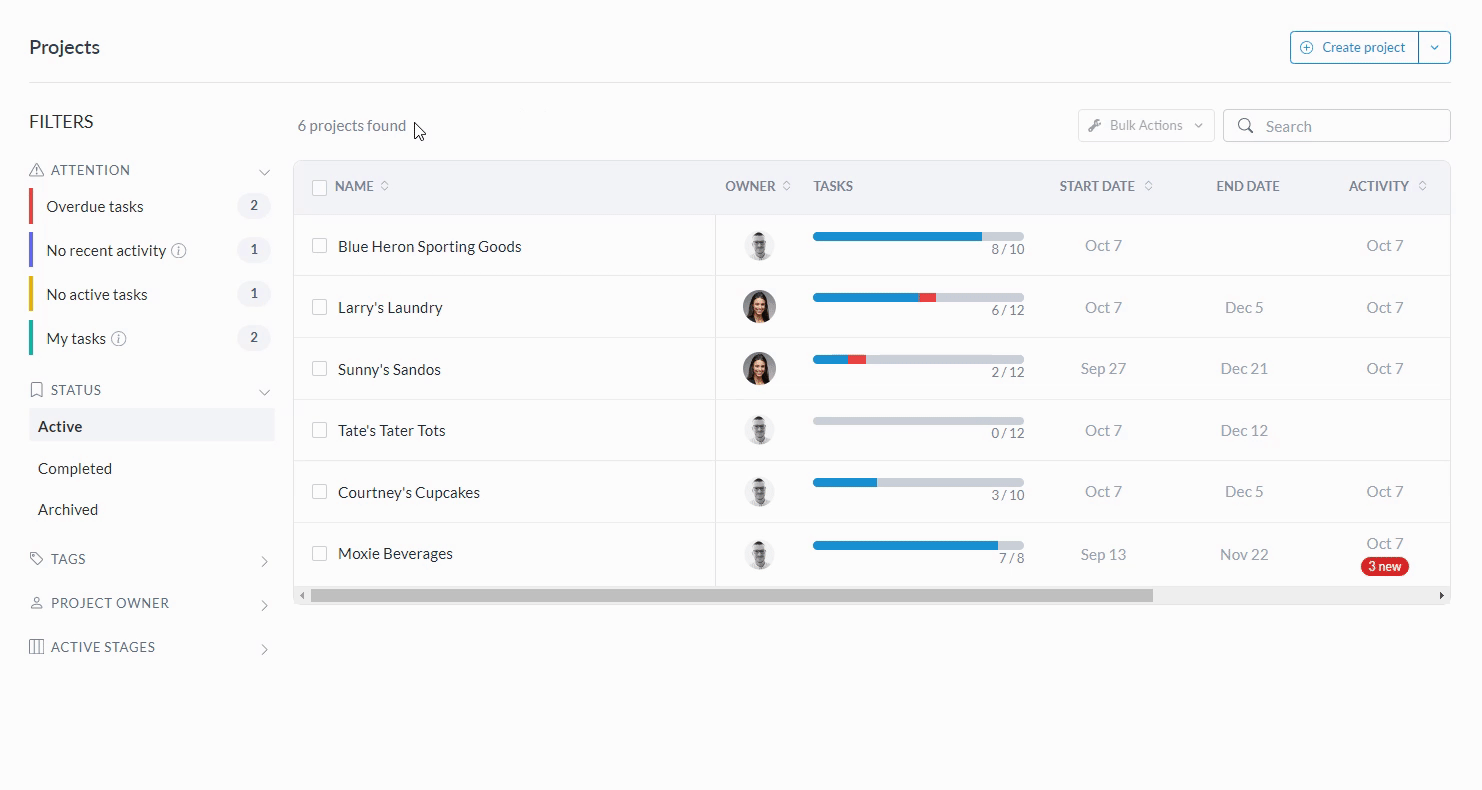Screen dimensions: 1482x790
Task: Click Larry's Laundry owner avatar
Action: click(x=759, y=307)
